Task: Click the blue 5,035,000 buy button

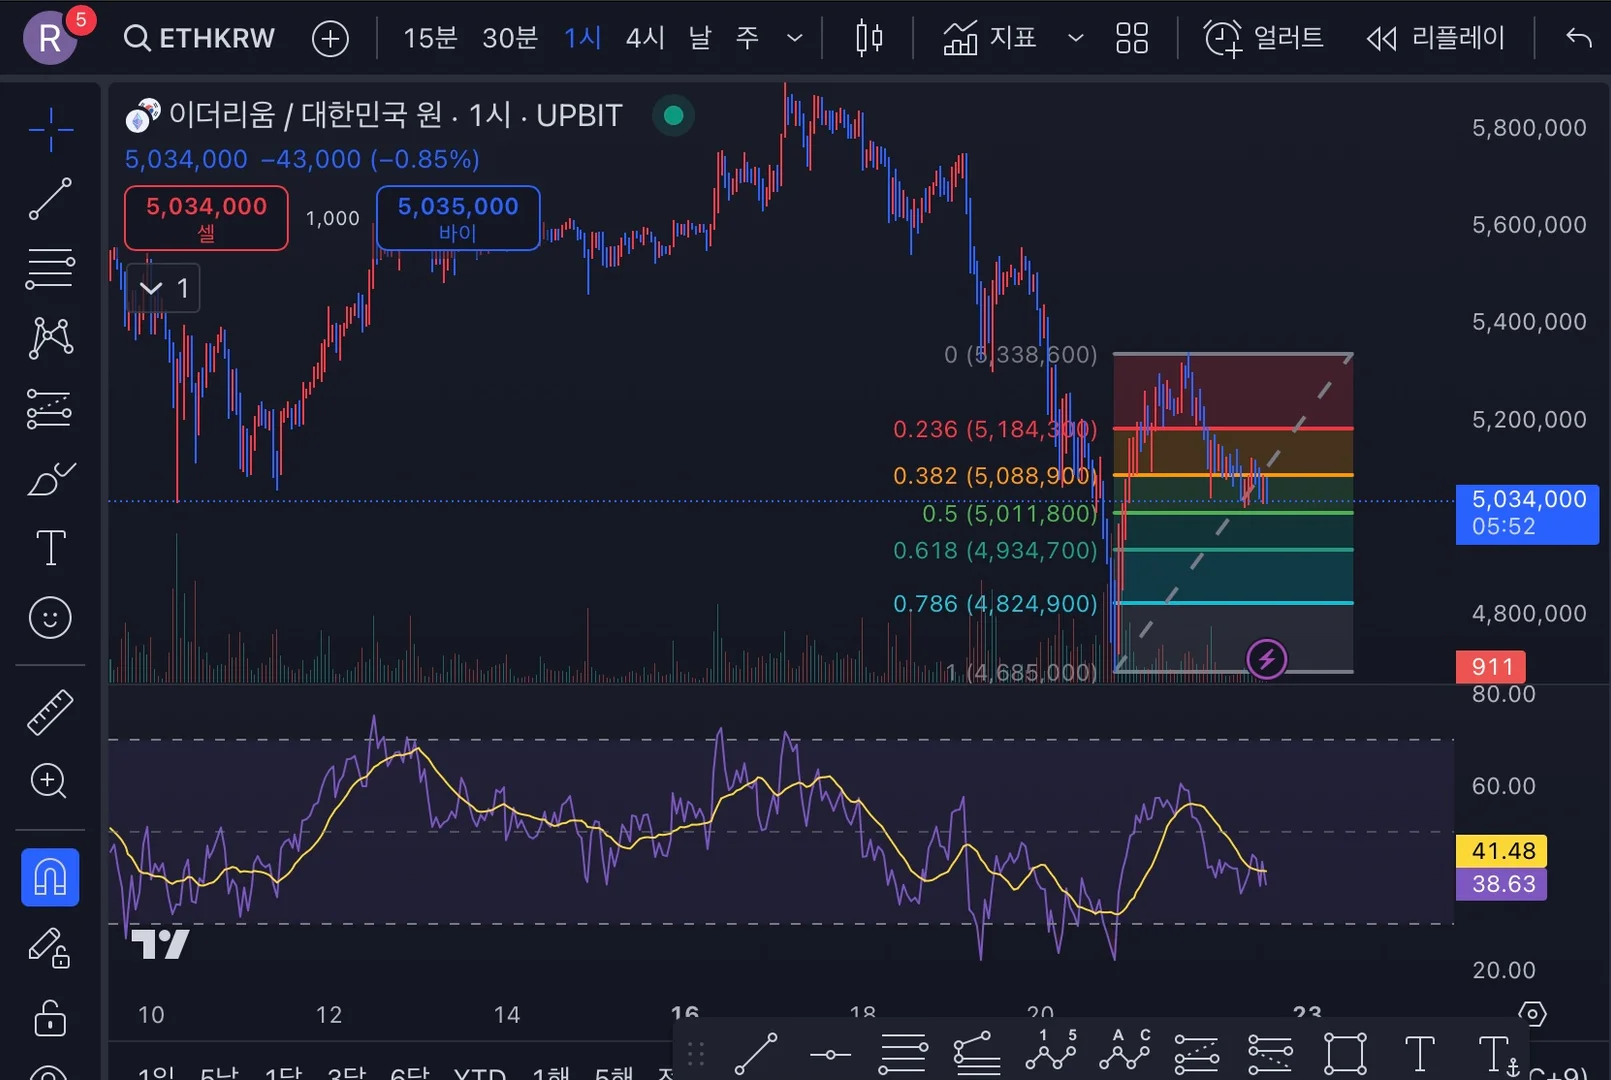Action: pyautogui.click(x=458, y=218)
